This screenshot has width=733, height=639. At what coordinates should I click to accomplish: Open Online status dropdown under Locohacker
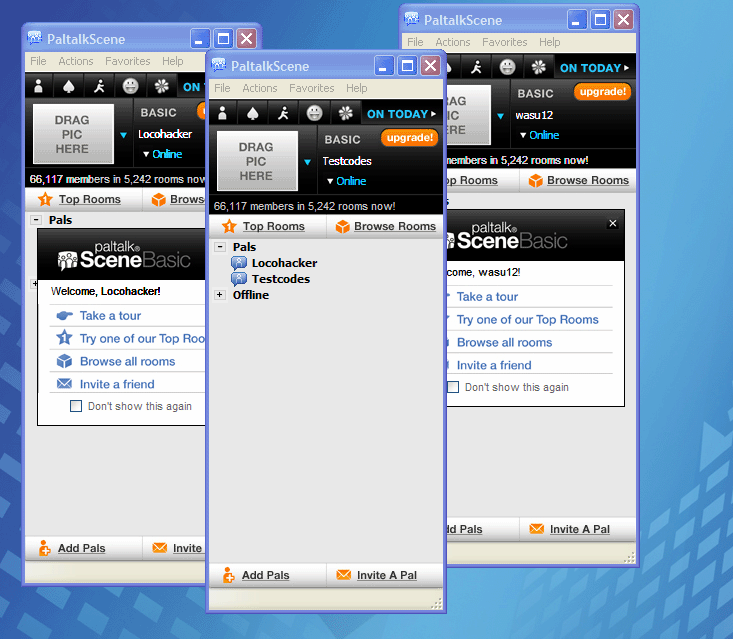162,154
